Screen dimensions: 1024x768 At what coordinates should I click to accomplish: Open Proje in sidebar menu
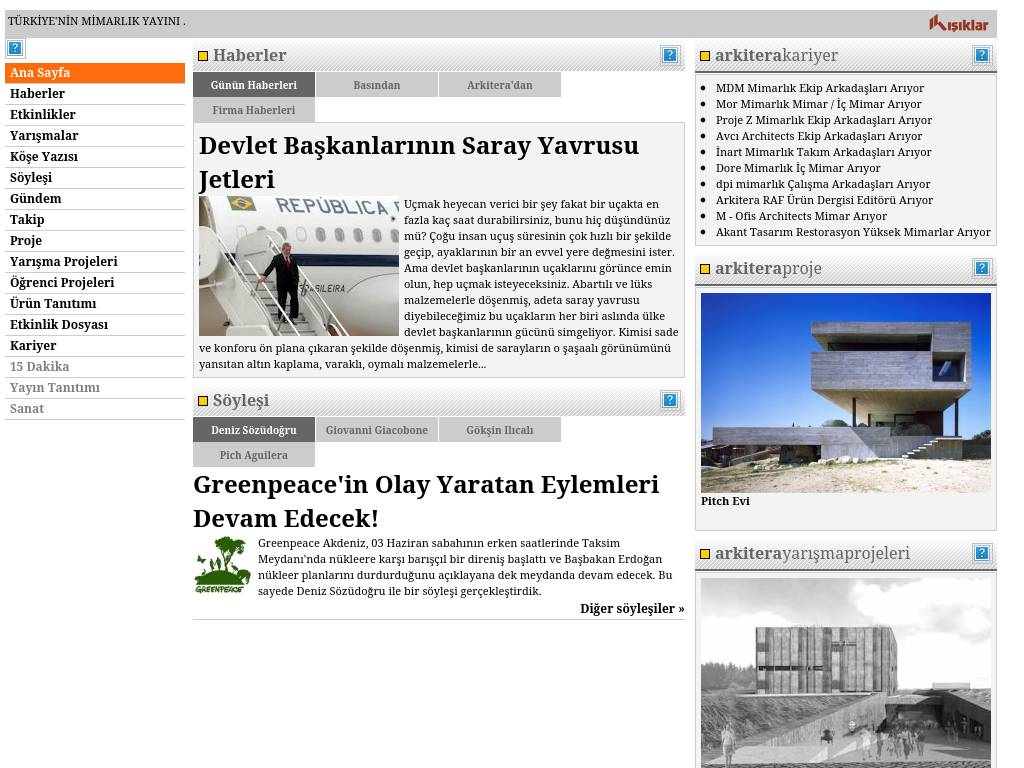tap(95, 240)
